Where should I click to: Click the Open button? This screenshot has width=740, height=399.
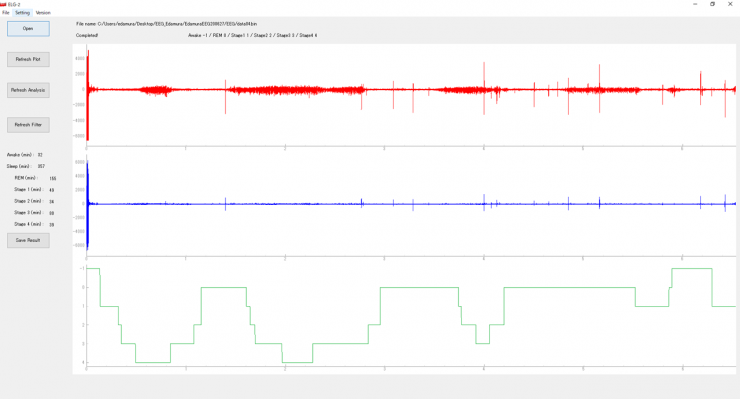coord(28,29)
